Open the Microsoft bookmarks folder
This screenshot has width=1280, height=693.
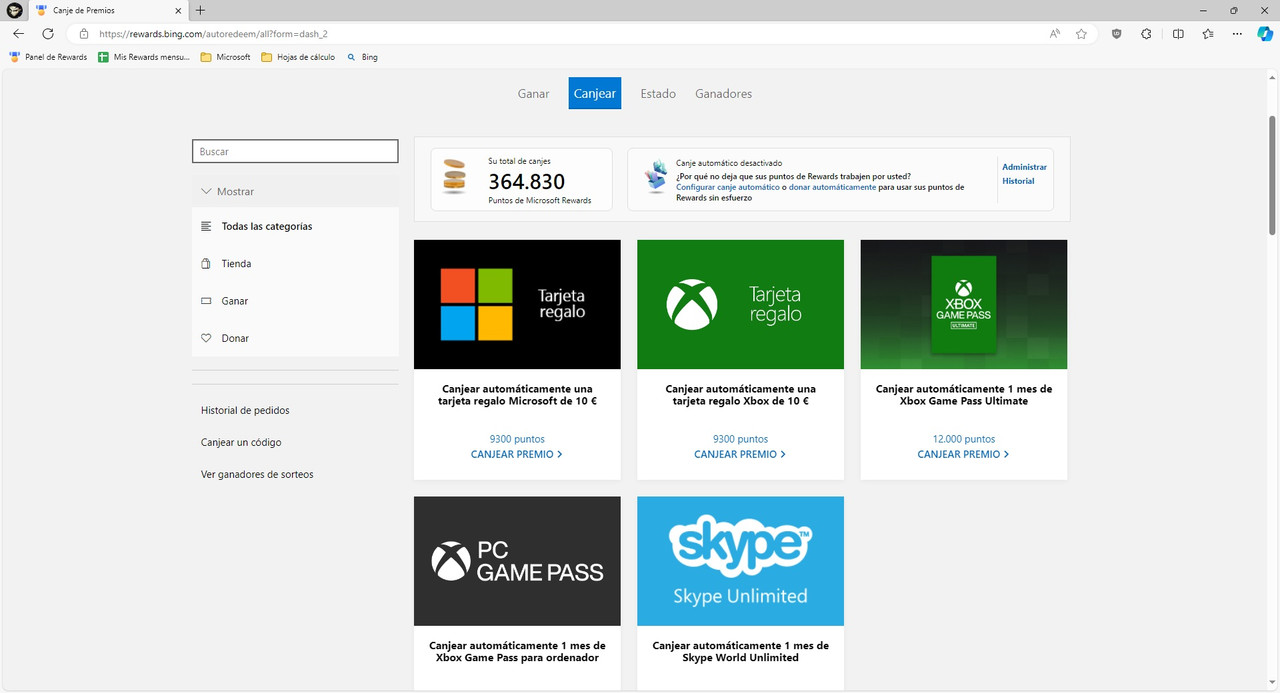[x=225, y=57]
